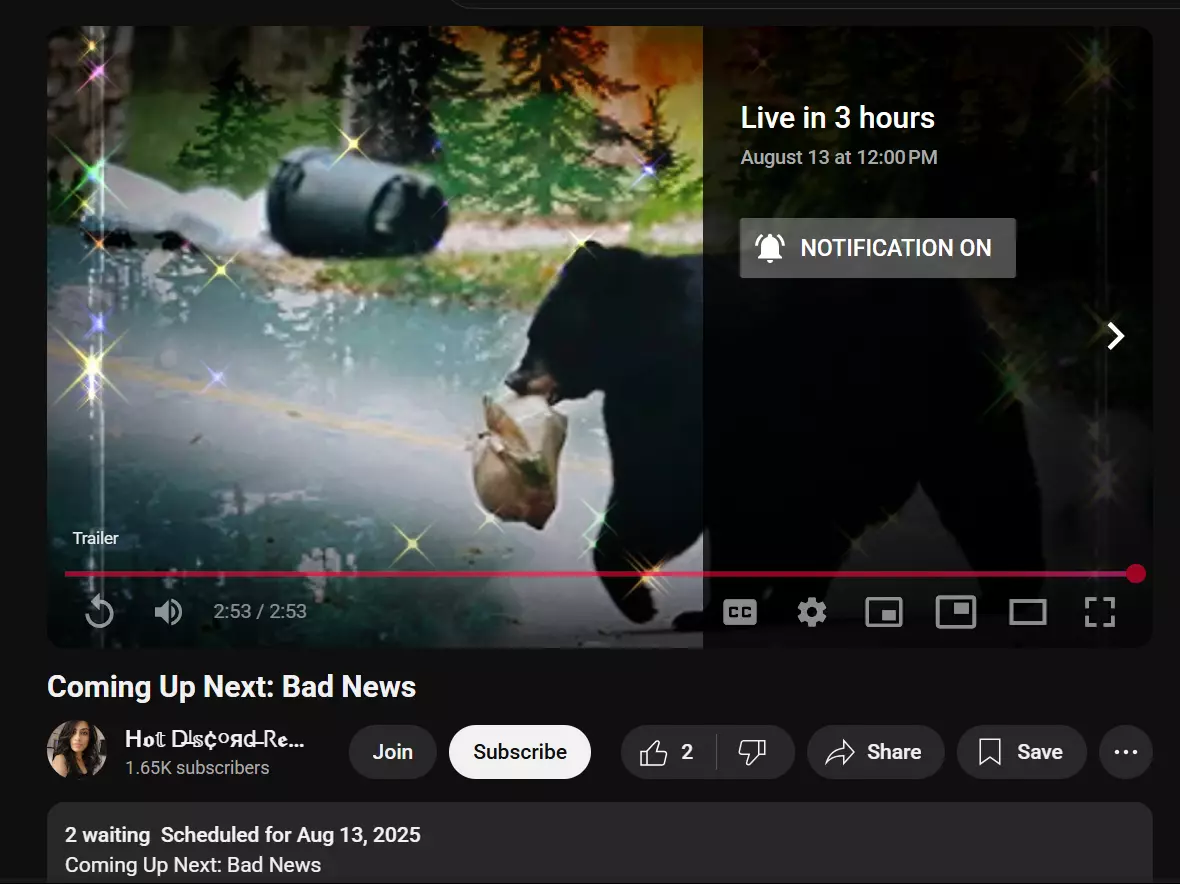
Task: Toggle theater mode
Action: (1028, 612)
